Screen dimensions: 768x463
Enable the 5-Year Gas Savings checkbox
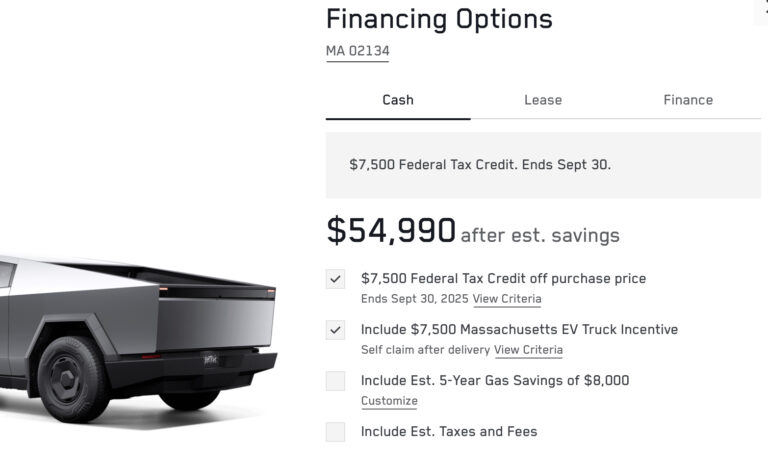(x=335, y=381)
